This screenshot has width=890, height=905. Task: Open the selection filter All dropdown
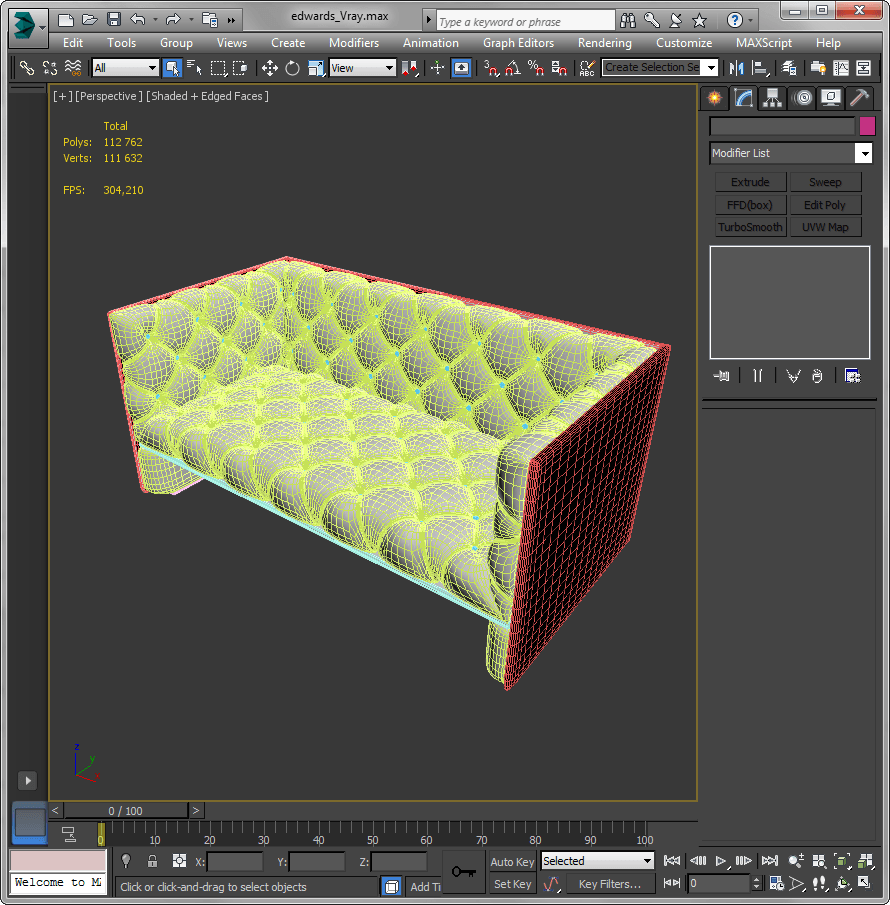coord(126,68)
